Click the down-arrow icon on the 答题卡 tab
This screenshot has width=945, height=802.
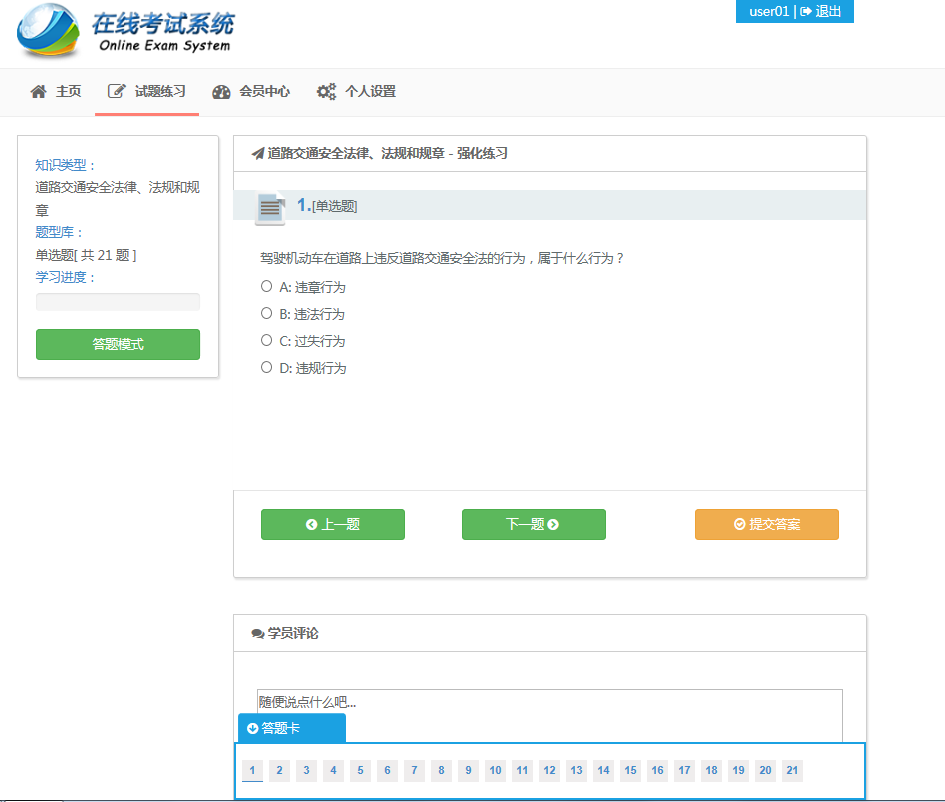pos(253,728)
